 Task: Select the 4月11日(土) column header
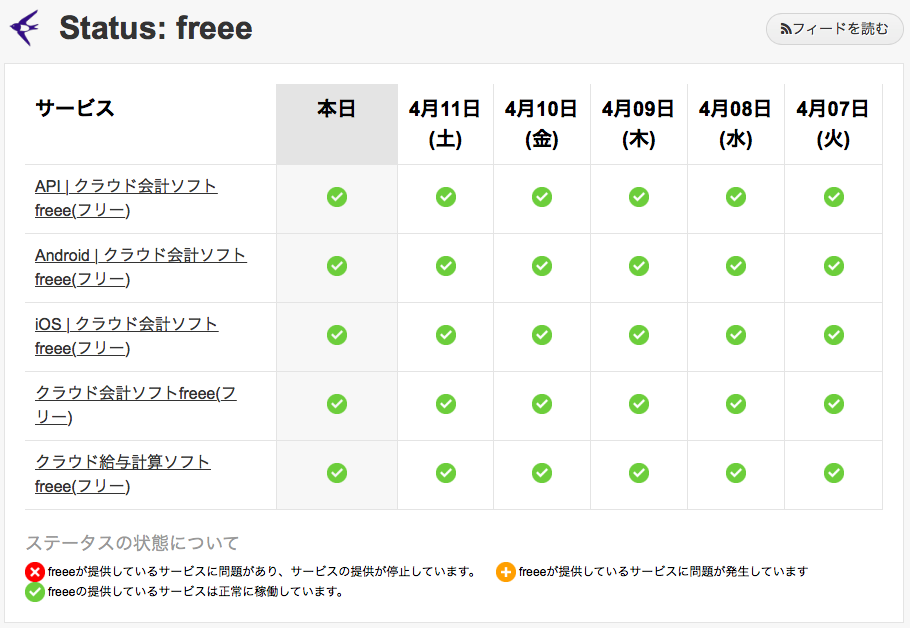tap(445, 124)
